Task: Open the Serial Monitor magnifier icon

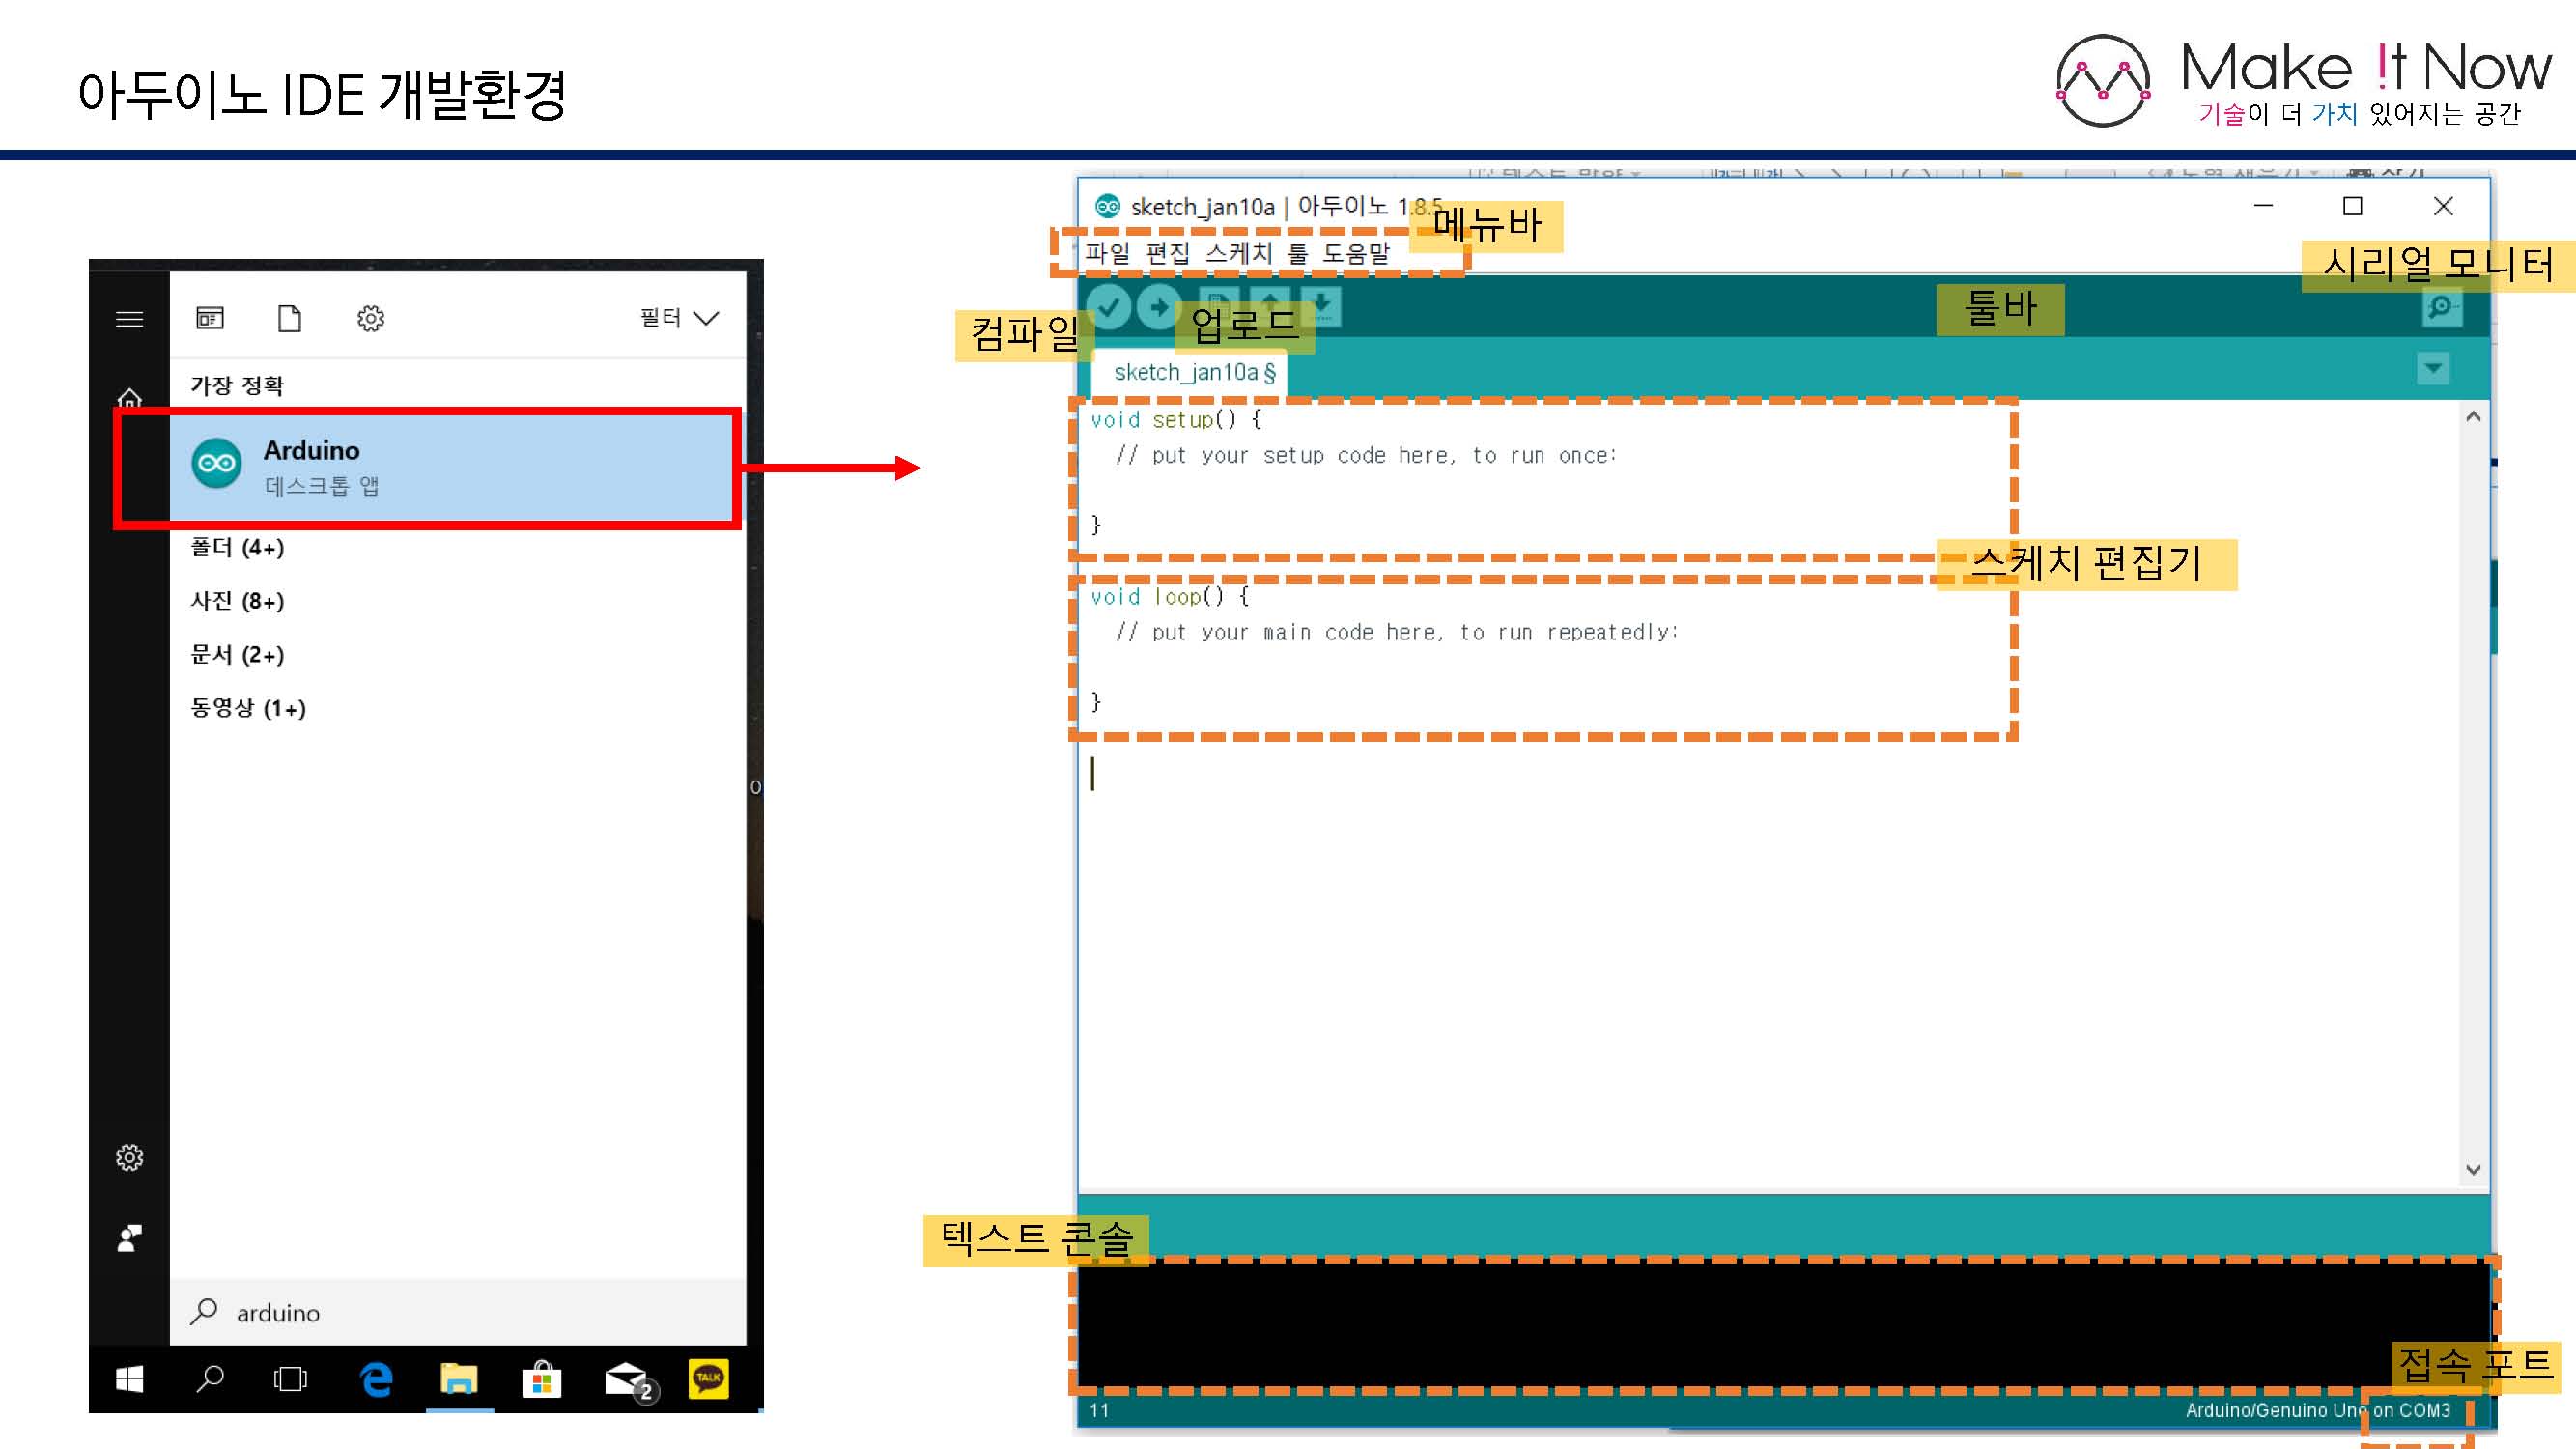Action: pyautogui.click(x=2441, y=307)
